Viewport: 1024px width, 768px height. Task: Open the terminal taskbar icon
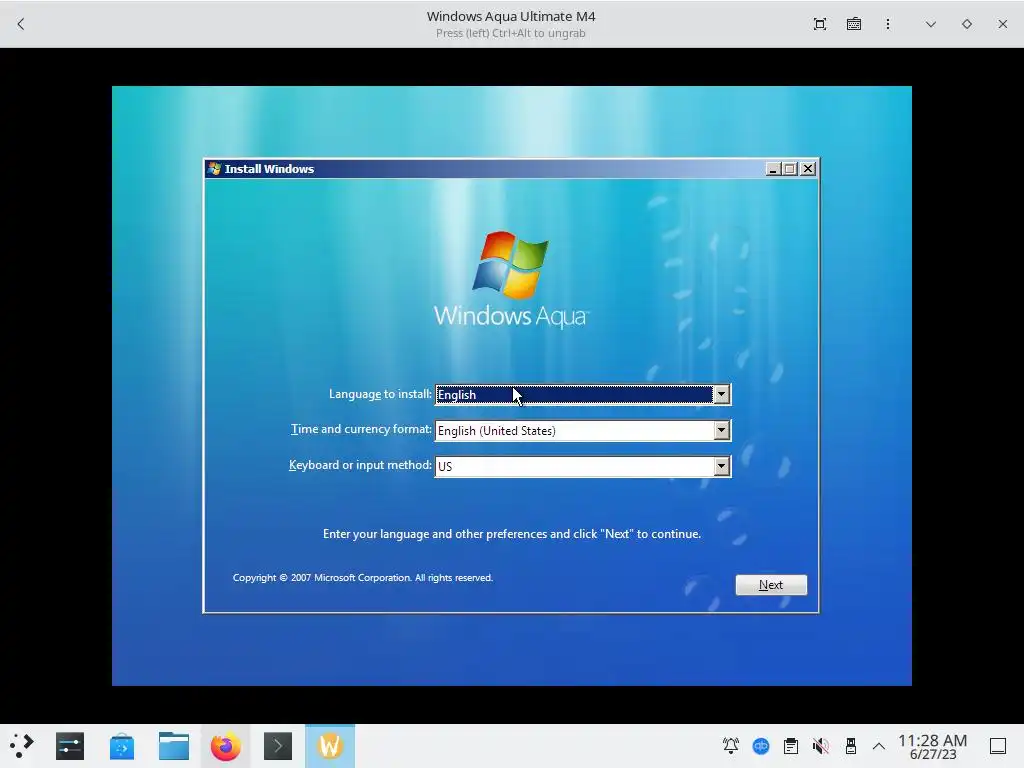(278, 746)
